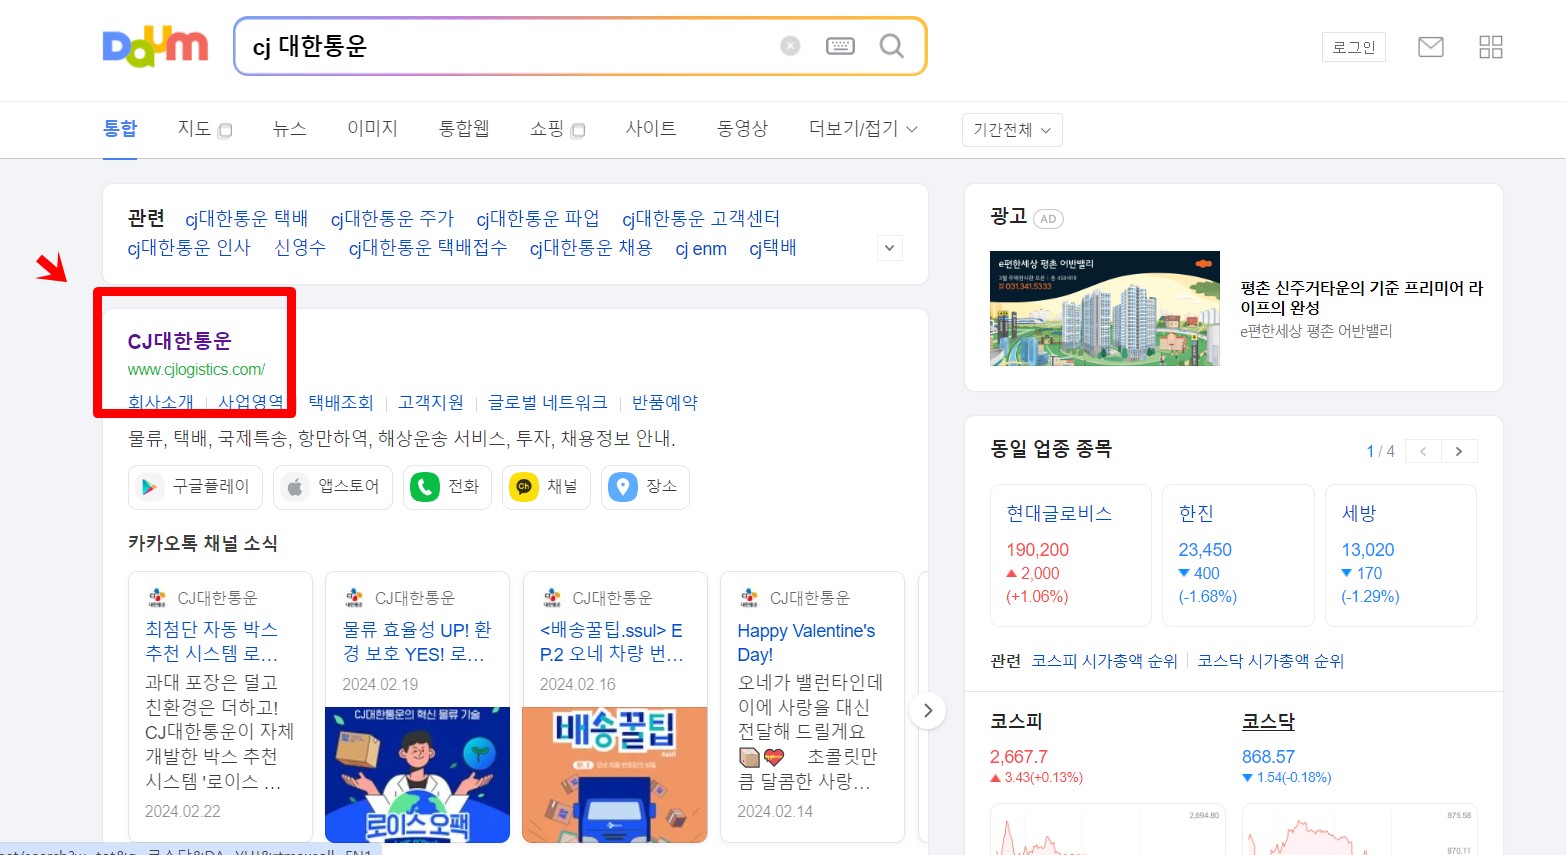Open the 코스피 index heading

click(1016, 721)
